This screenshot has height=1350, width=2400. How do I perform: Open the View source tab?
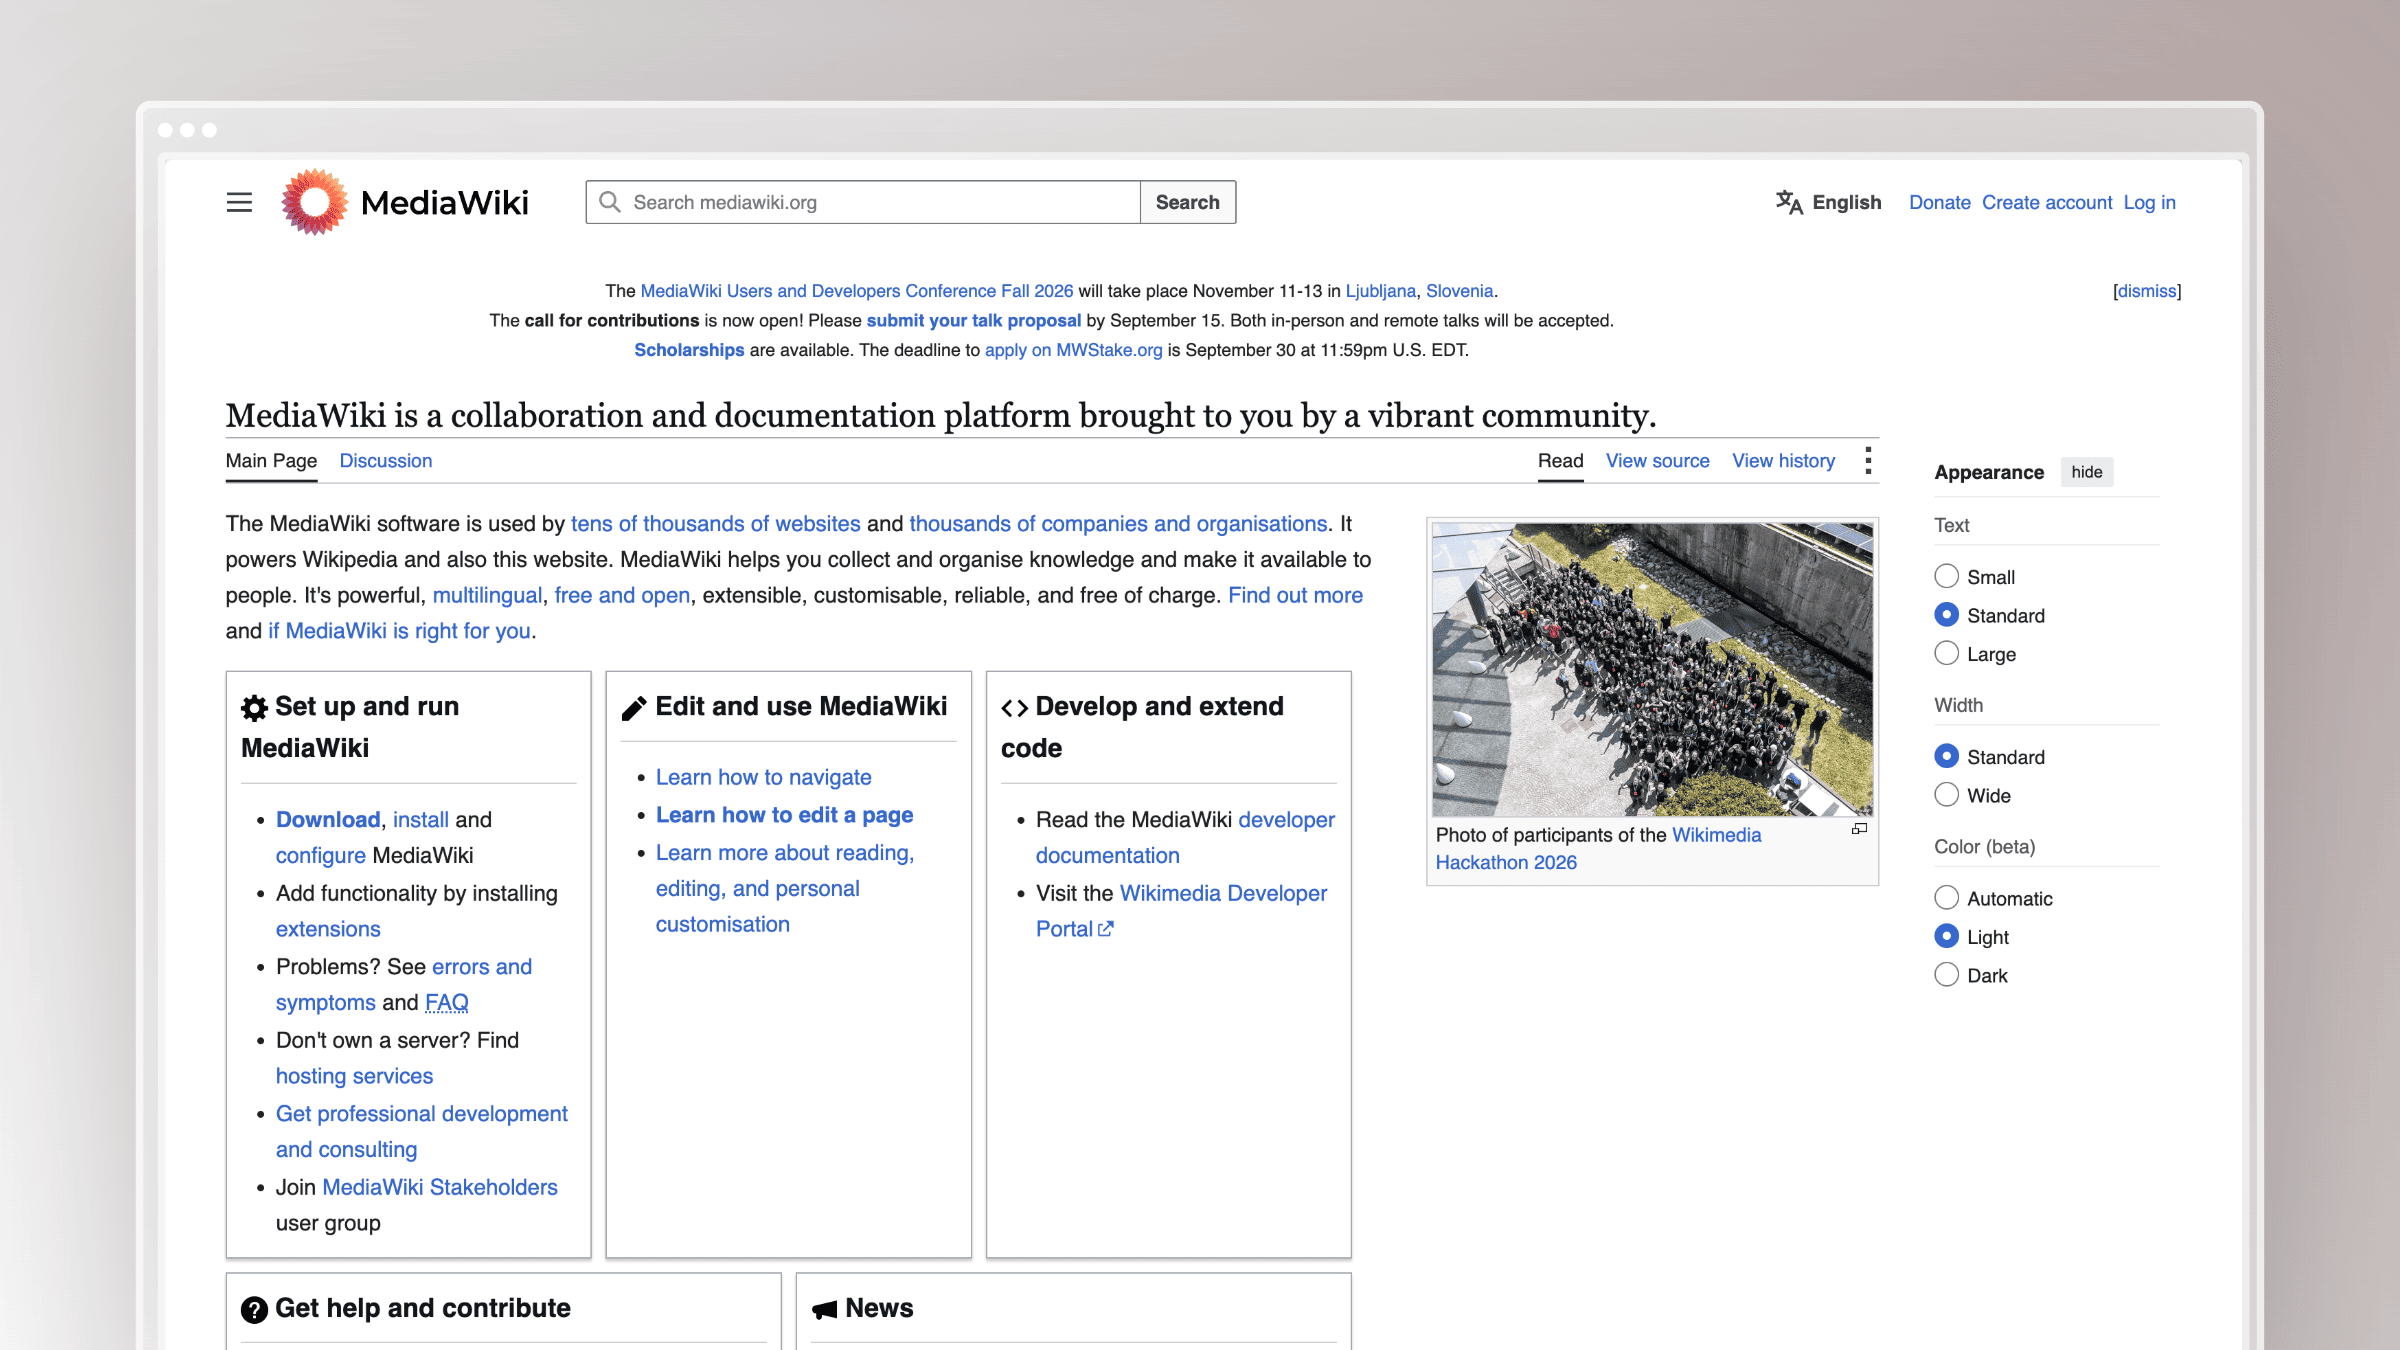[x=1657, y=461]
